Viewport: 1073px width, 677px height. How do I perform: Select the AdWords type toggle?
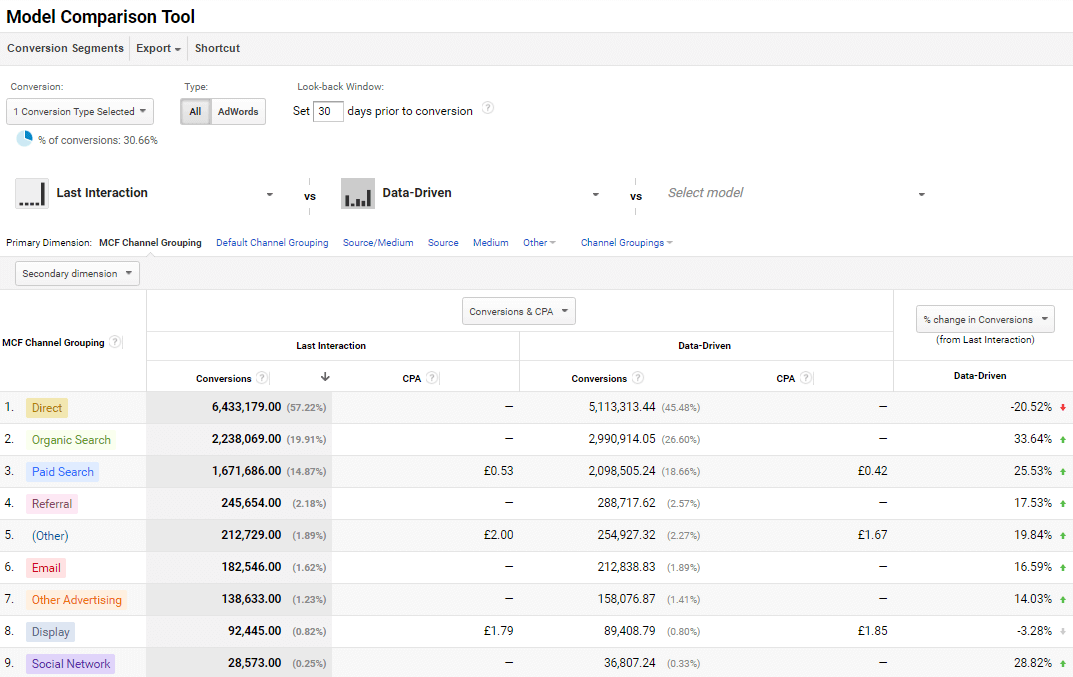(238, 112)
